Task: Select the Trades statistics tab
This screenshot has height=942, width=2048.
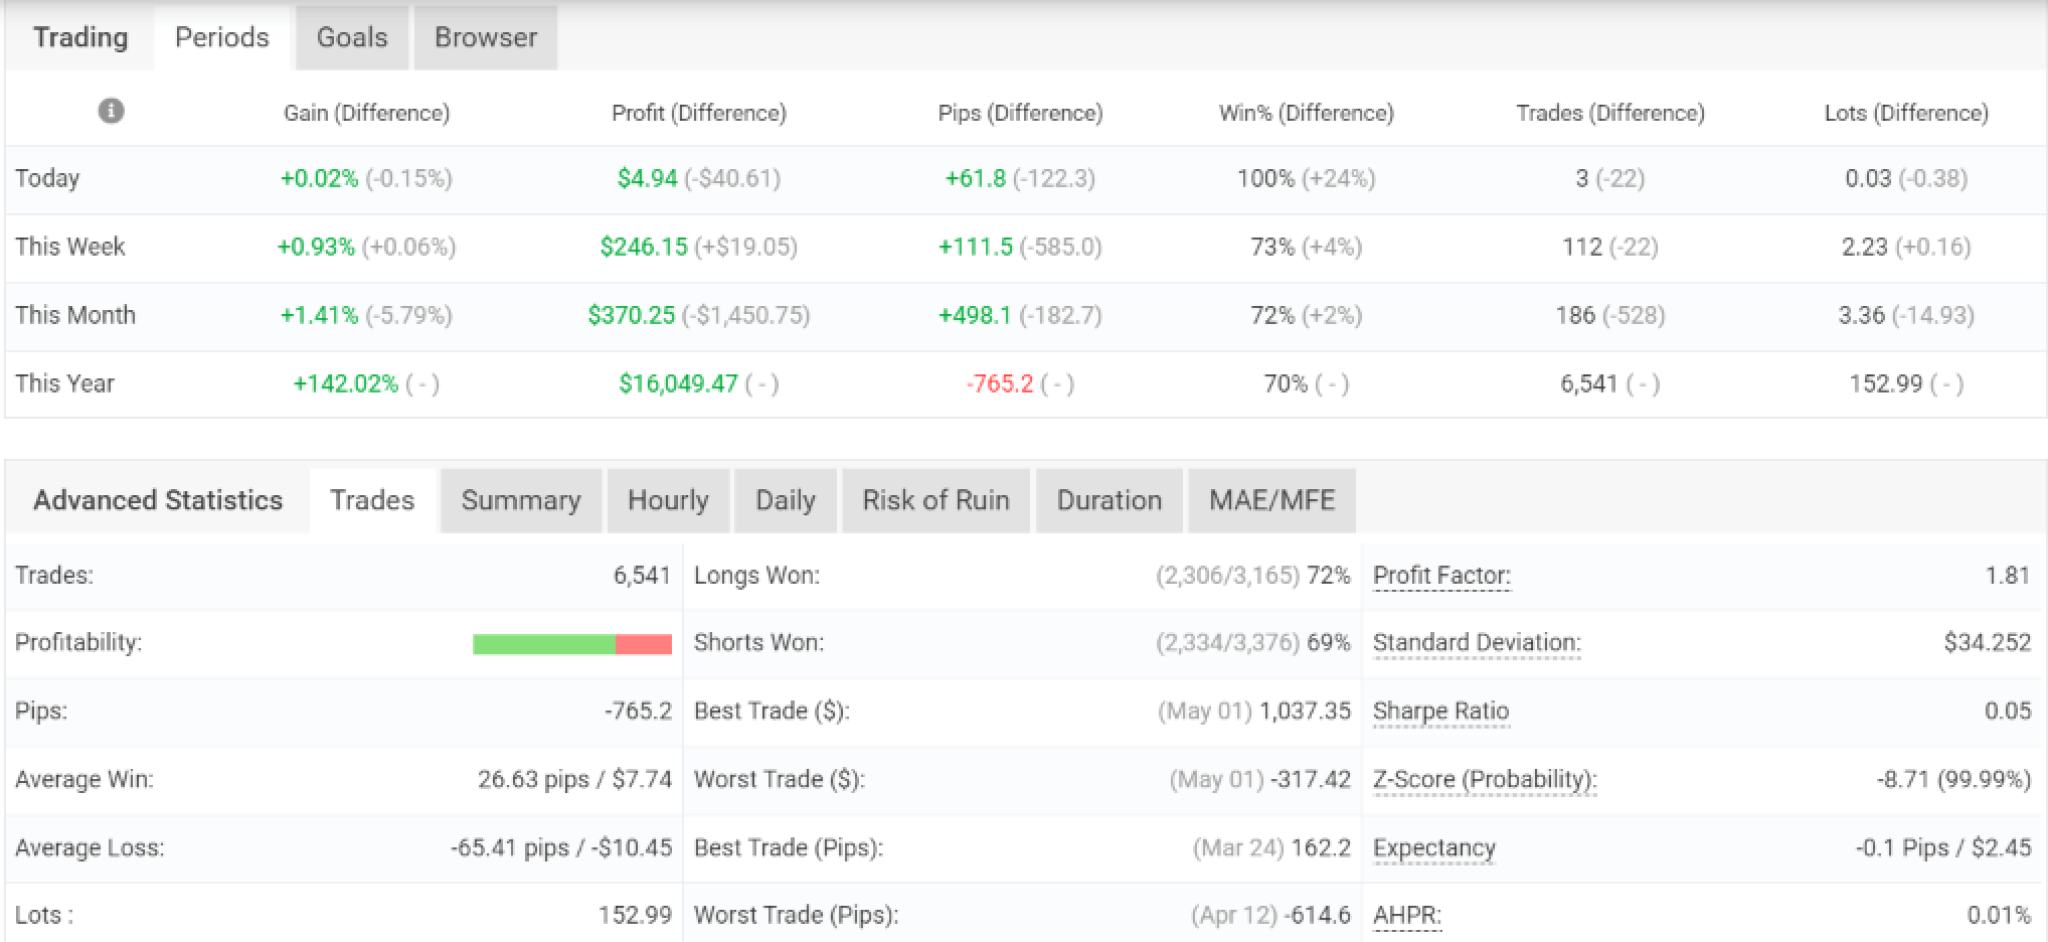Action: coord(372,500)
